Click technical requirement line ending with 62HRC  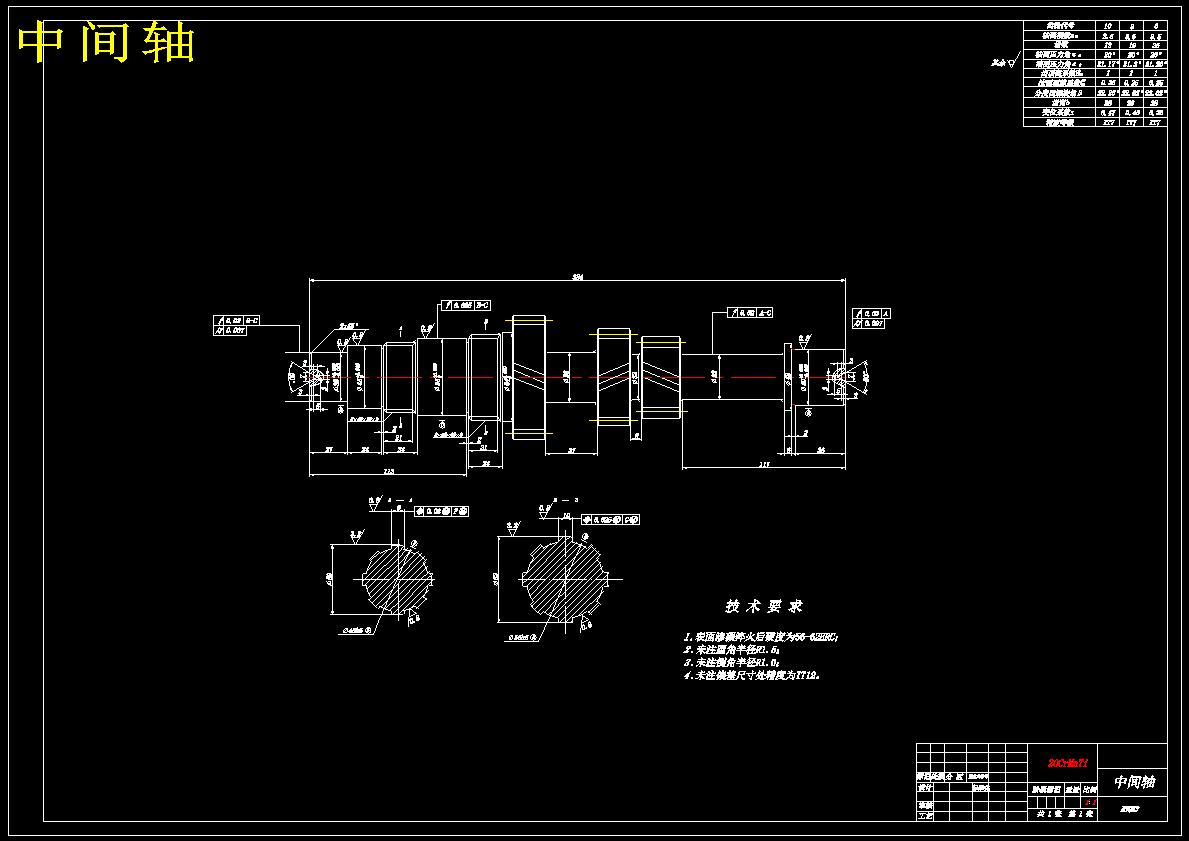[x=761, y=638]
